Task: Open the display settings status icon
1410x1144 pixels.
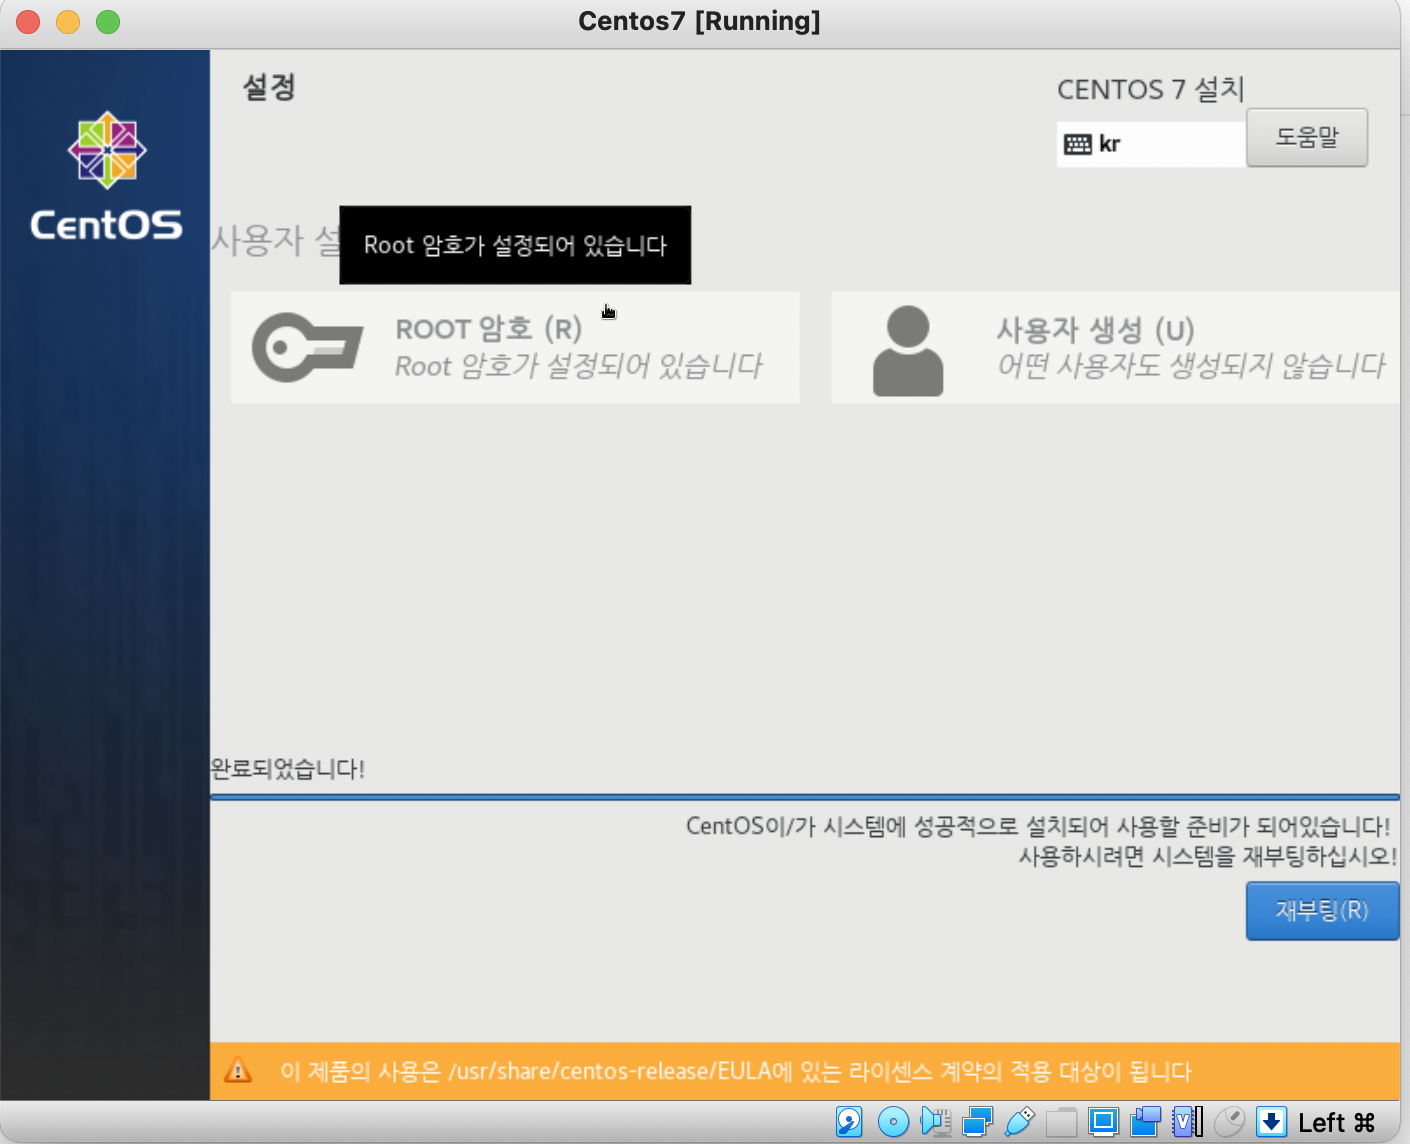Action: point(1103,1122)
